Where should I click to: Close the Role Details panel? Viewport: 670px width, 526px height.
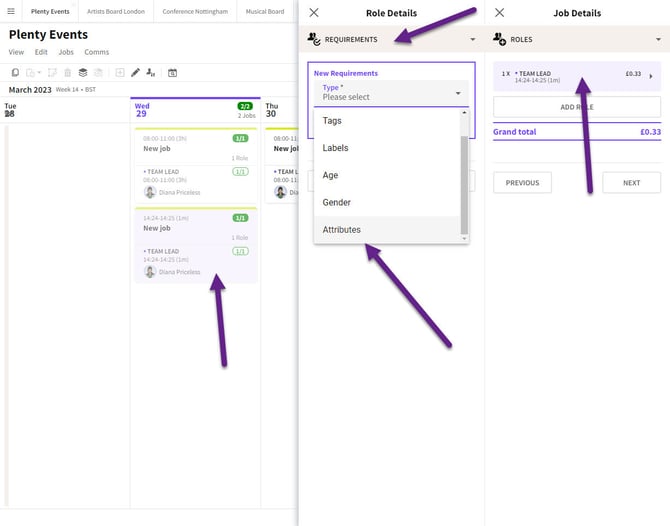(x=314, y=13)
